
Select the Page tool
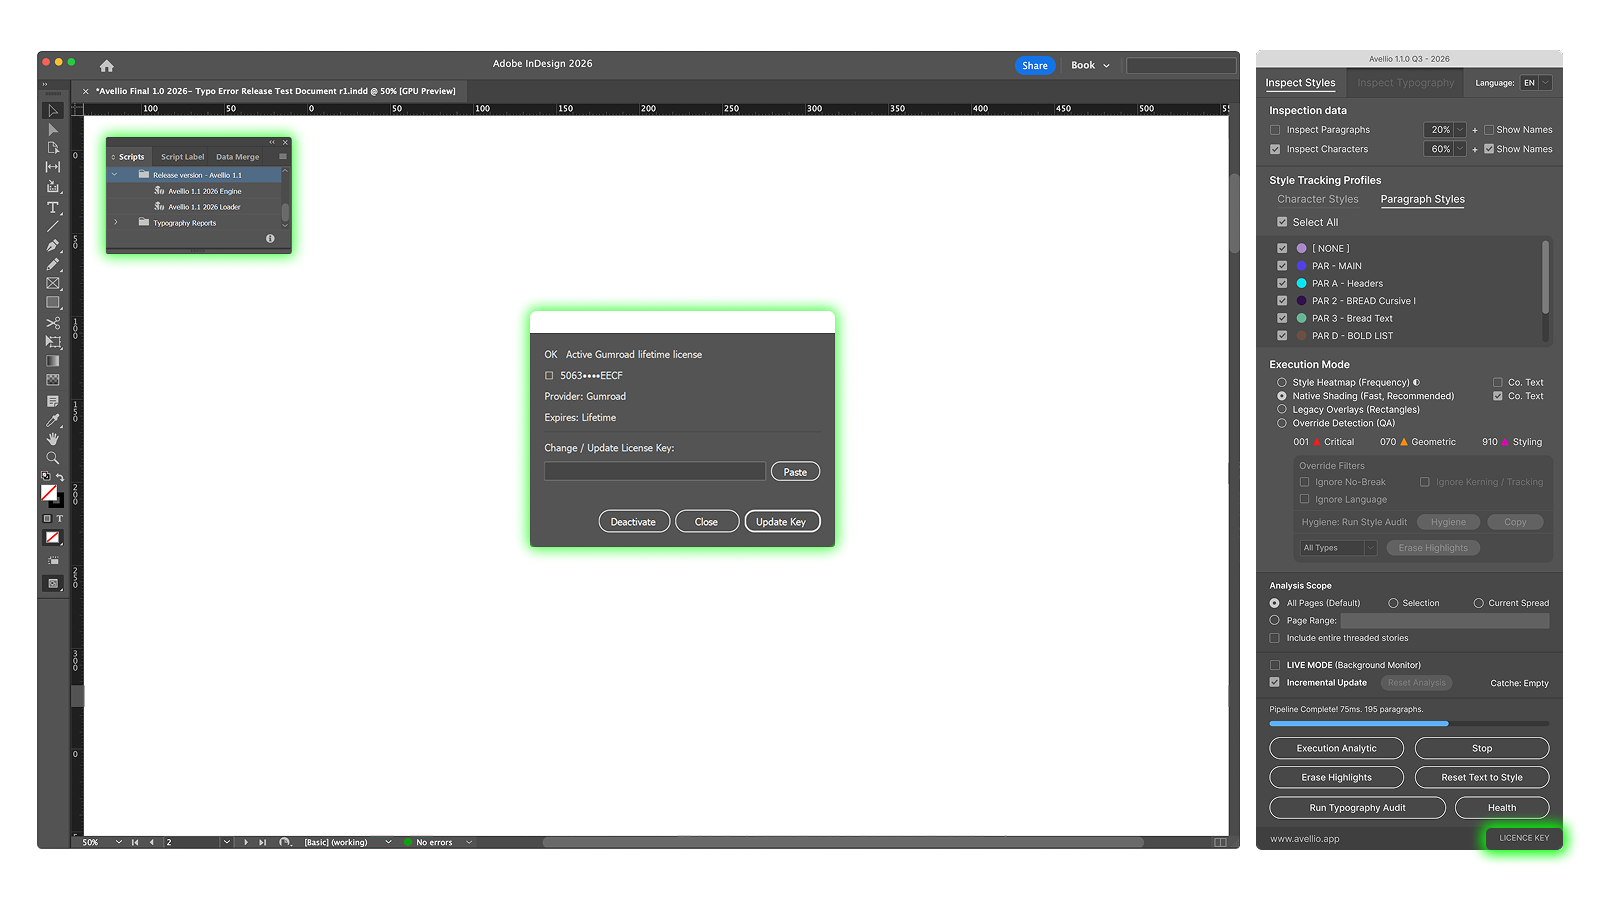point(53,148)
